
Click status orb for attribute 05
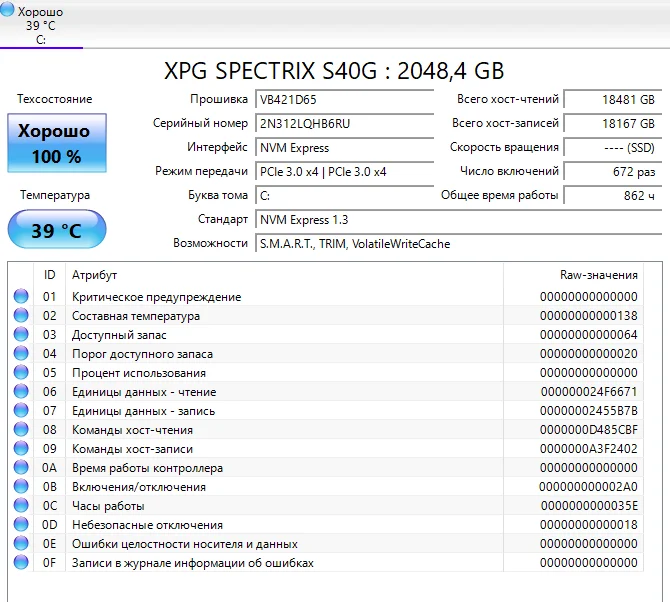click(x=21, y=372)
